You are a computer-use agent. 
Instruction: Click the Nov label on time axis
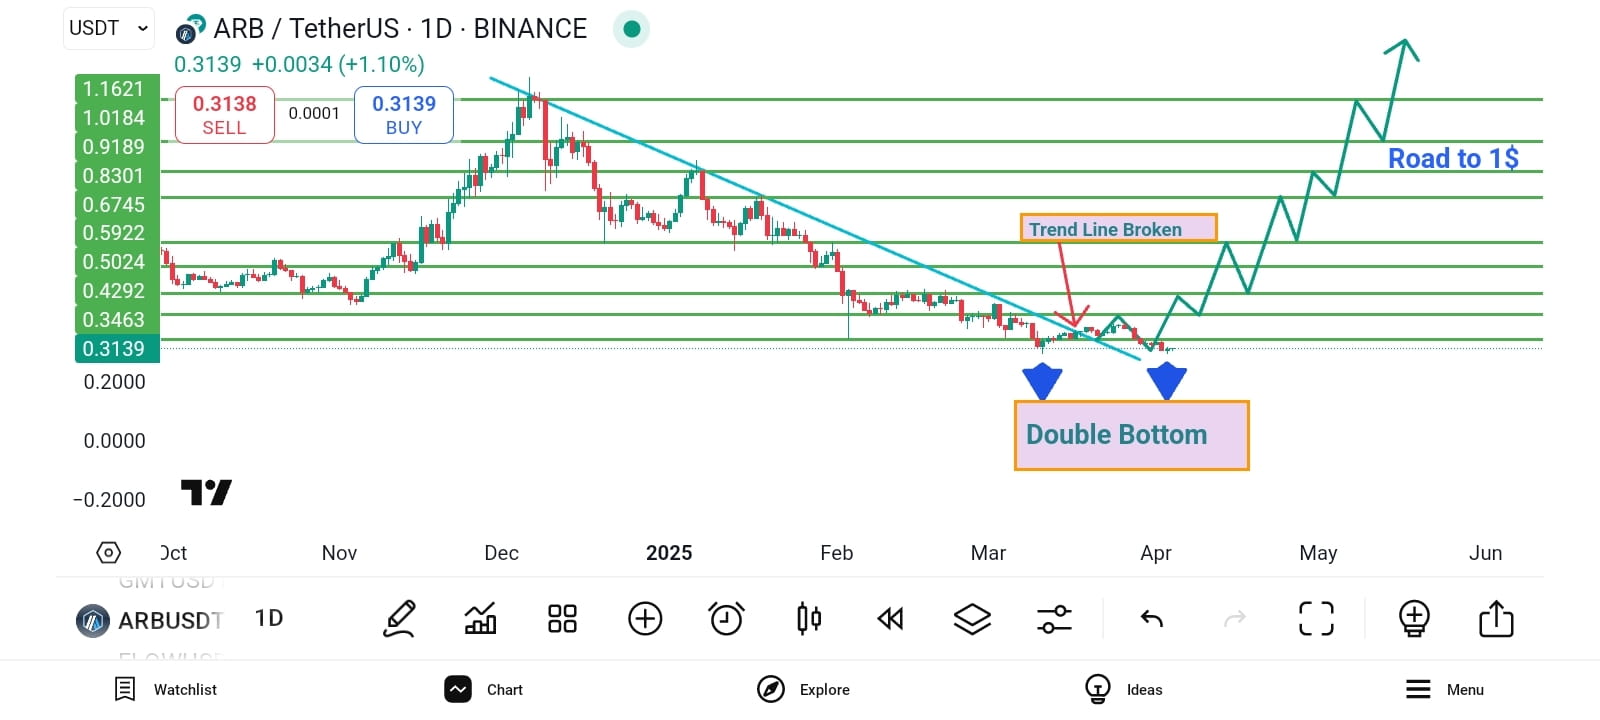[x=340, y=553]
